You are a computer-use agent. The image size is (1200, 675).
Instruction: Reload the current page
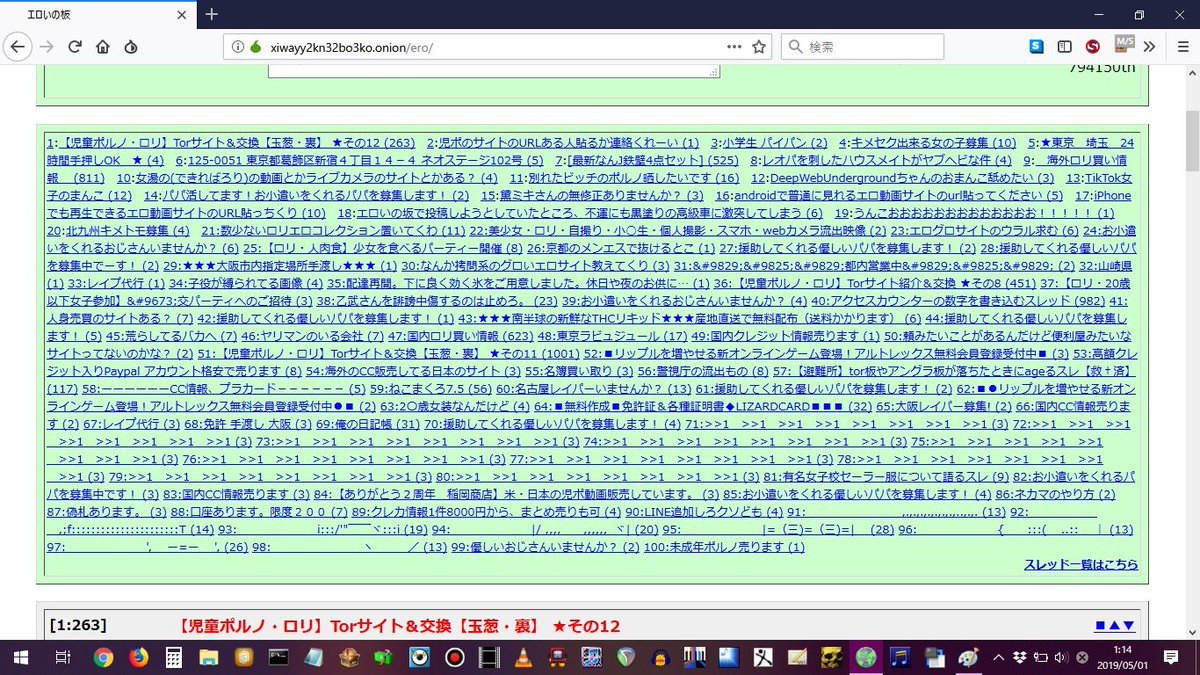coord(75,46)
